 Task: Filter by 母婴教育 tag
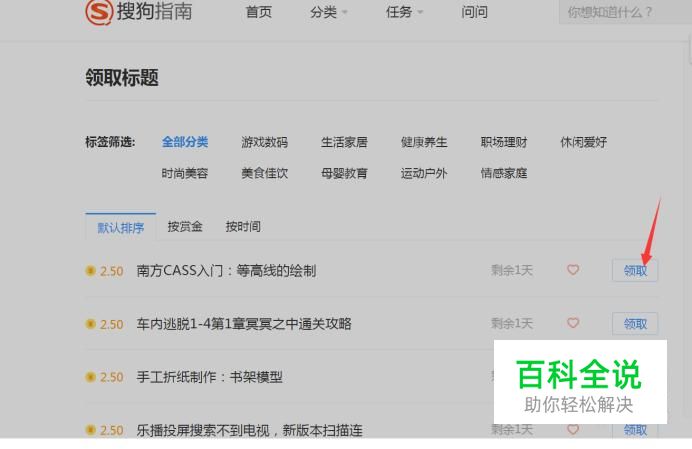[344, 173]
